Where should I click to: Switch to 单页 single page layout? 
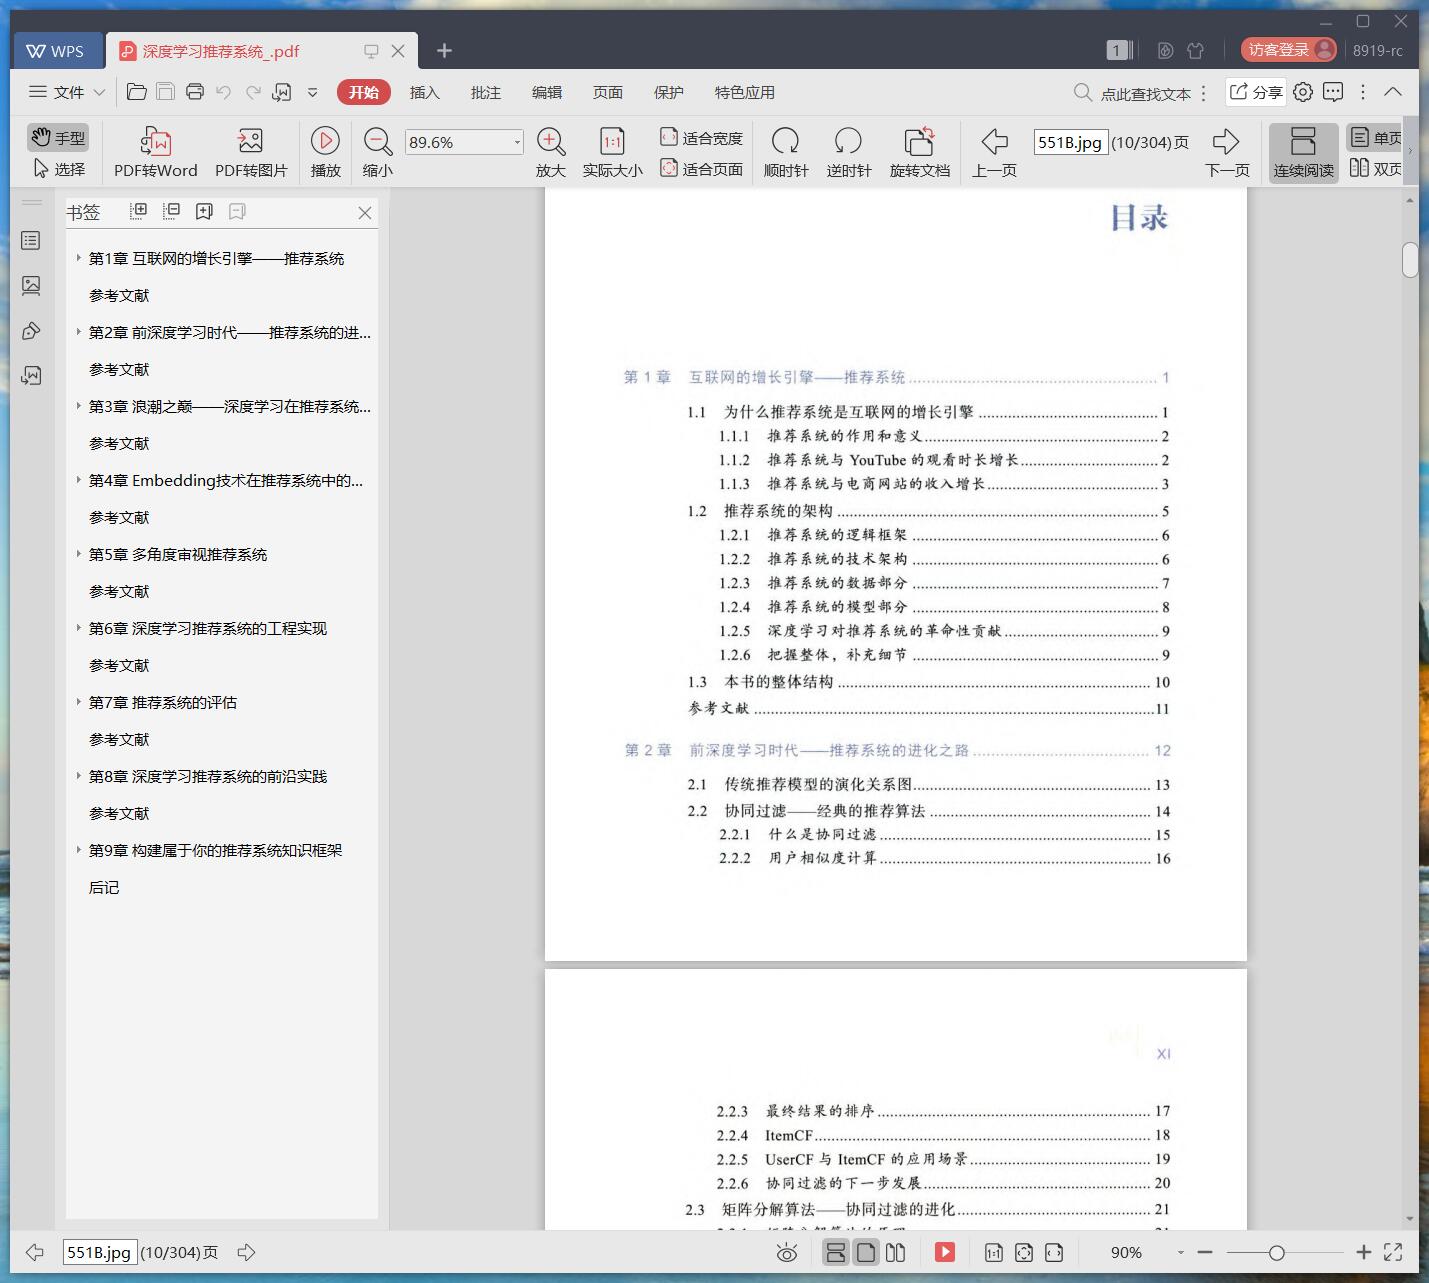point(1375,138)
